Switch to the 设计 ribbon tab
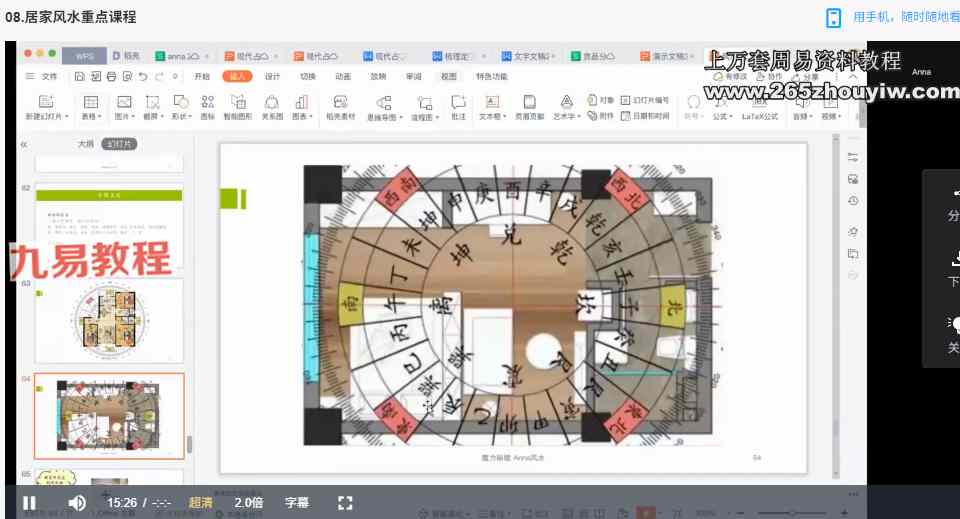Image resolution: width=960 pixels, height=519 pixels. click(x=273, y=76)
